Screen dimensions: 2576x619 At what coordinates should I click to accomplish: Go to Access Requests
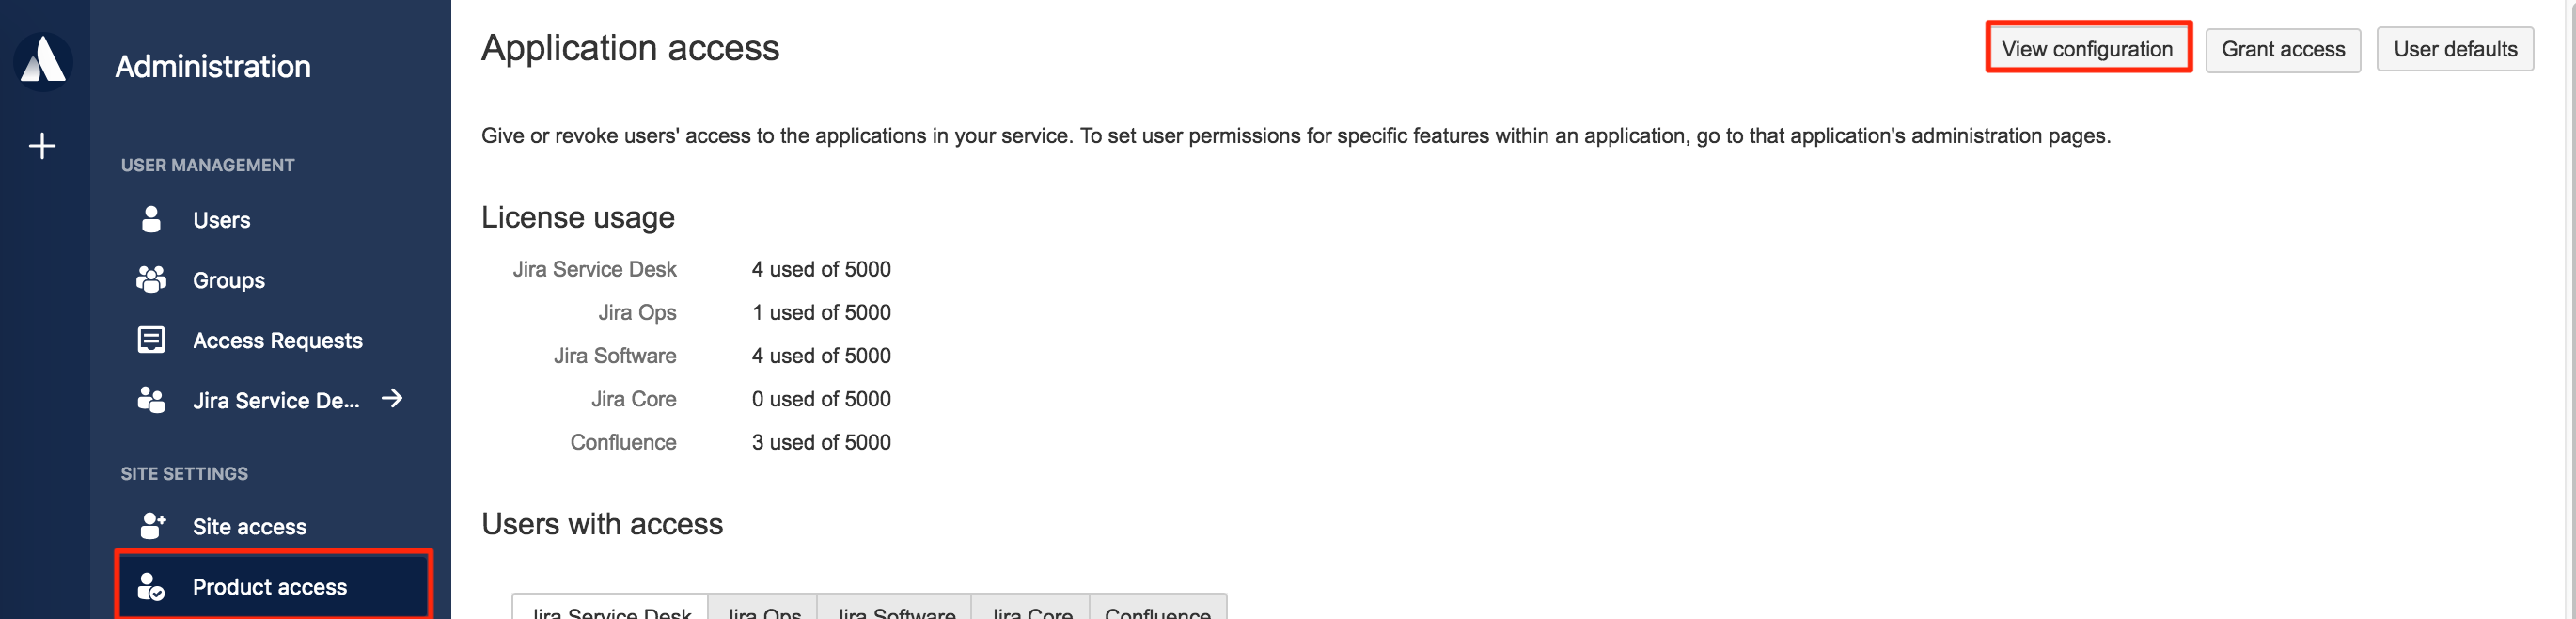277,340
